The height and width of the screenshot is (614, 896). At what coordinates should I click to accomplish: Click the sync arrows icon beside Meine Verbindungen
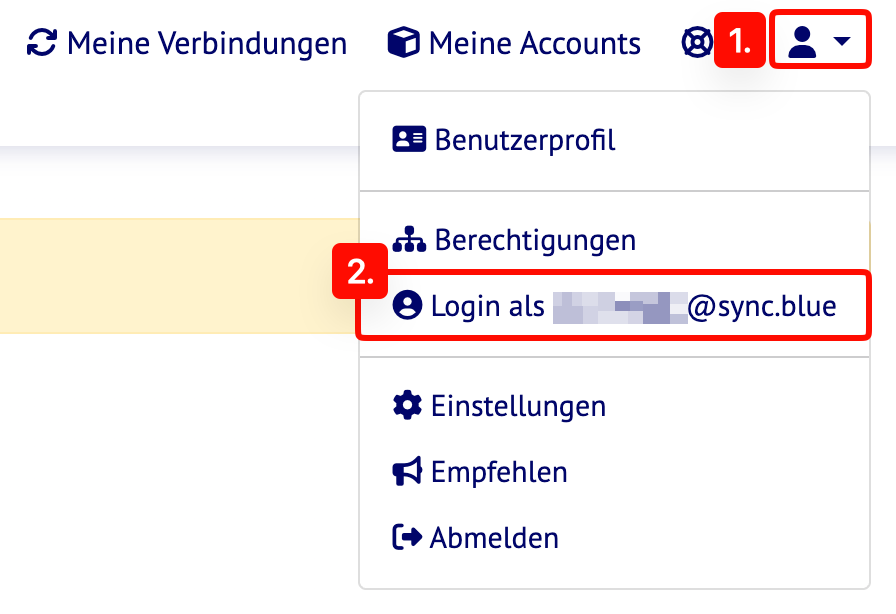coord(42,44)
